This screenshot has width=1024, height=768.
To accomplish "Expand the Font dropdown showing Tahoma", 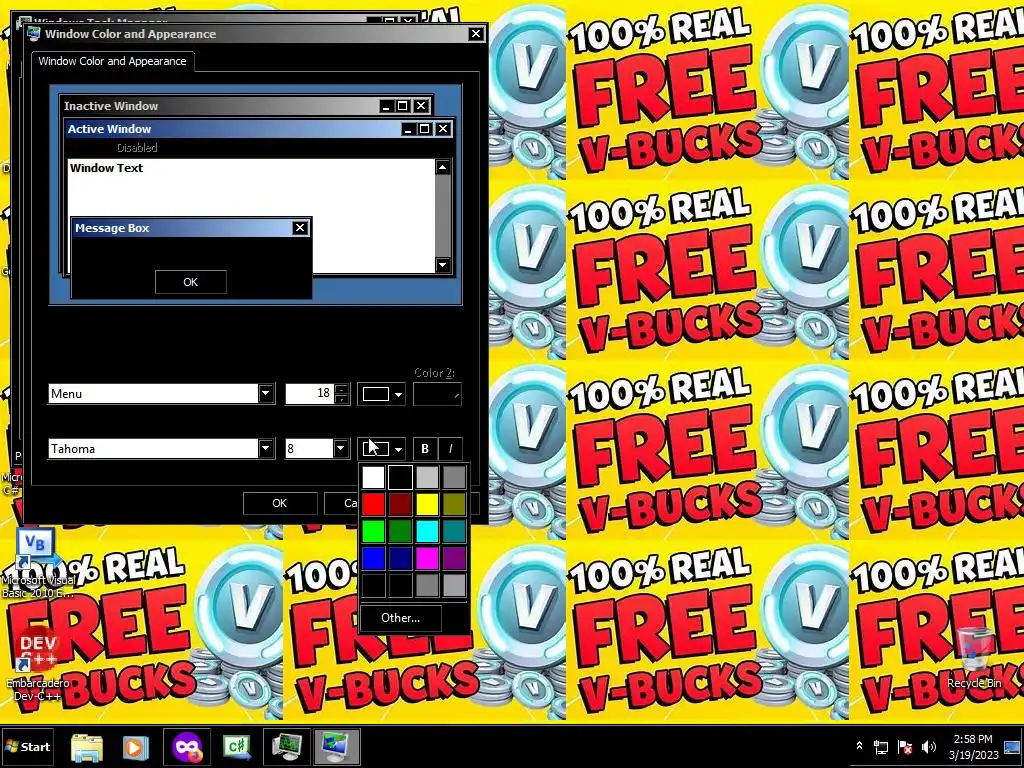I will point(265,449).
